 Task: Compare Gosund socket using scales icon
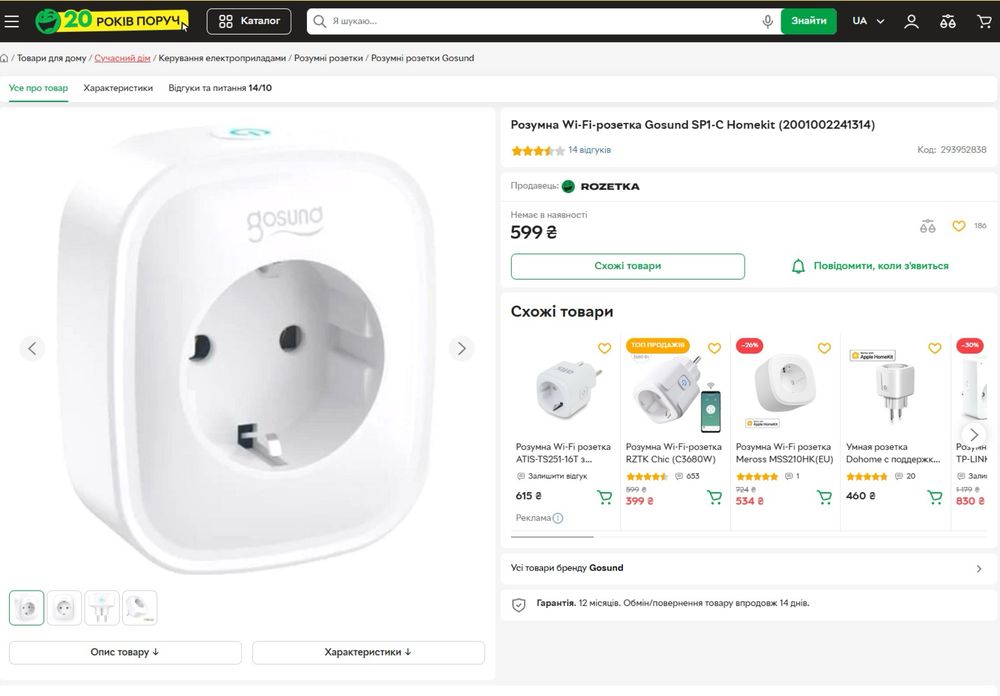coord(928,226)
